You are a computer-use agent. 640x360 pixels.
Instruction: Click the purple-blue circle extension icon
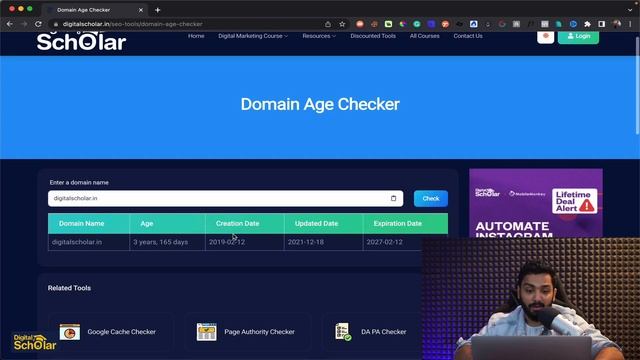[x=431, y=24]
